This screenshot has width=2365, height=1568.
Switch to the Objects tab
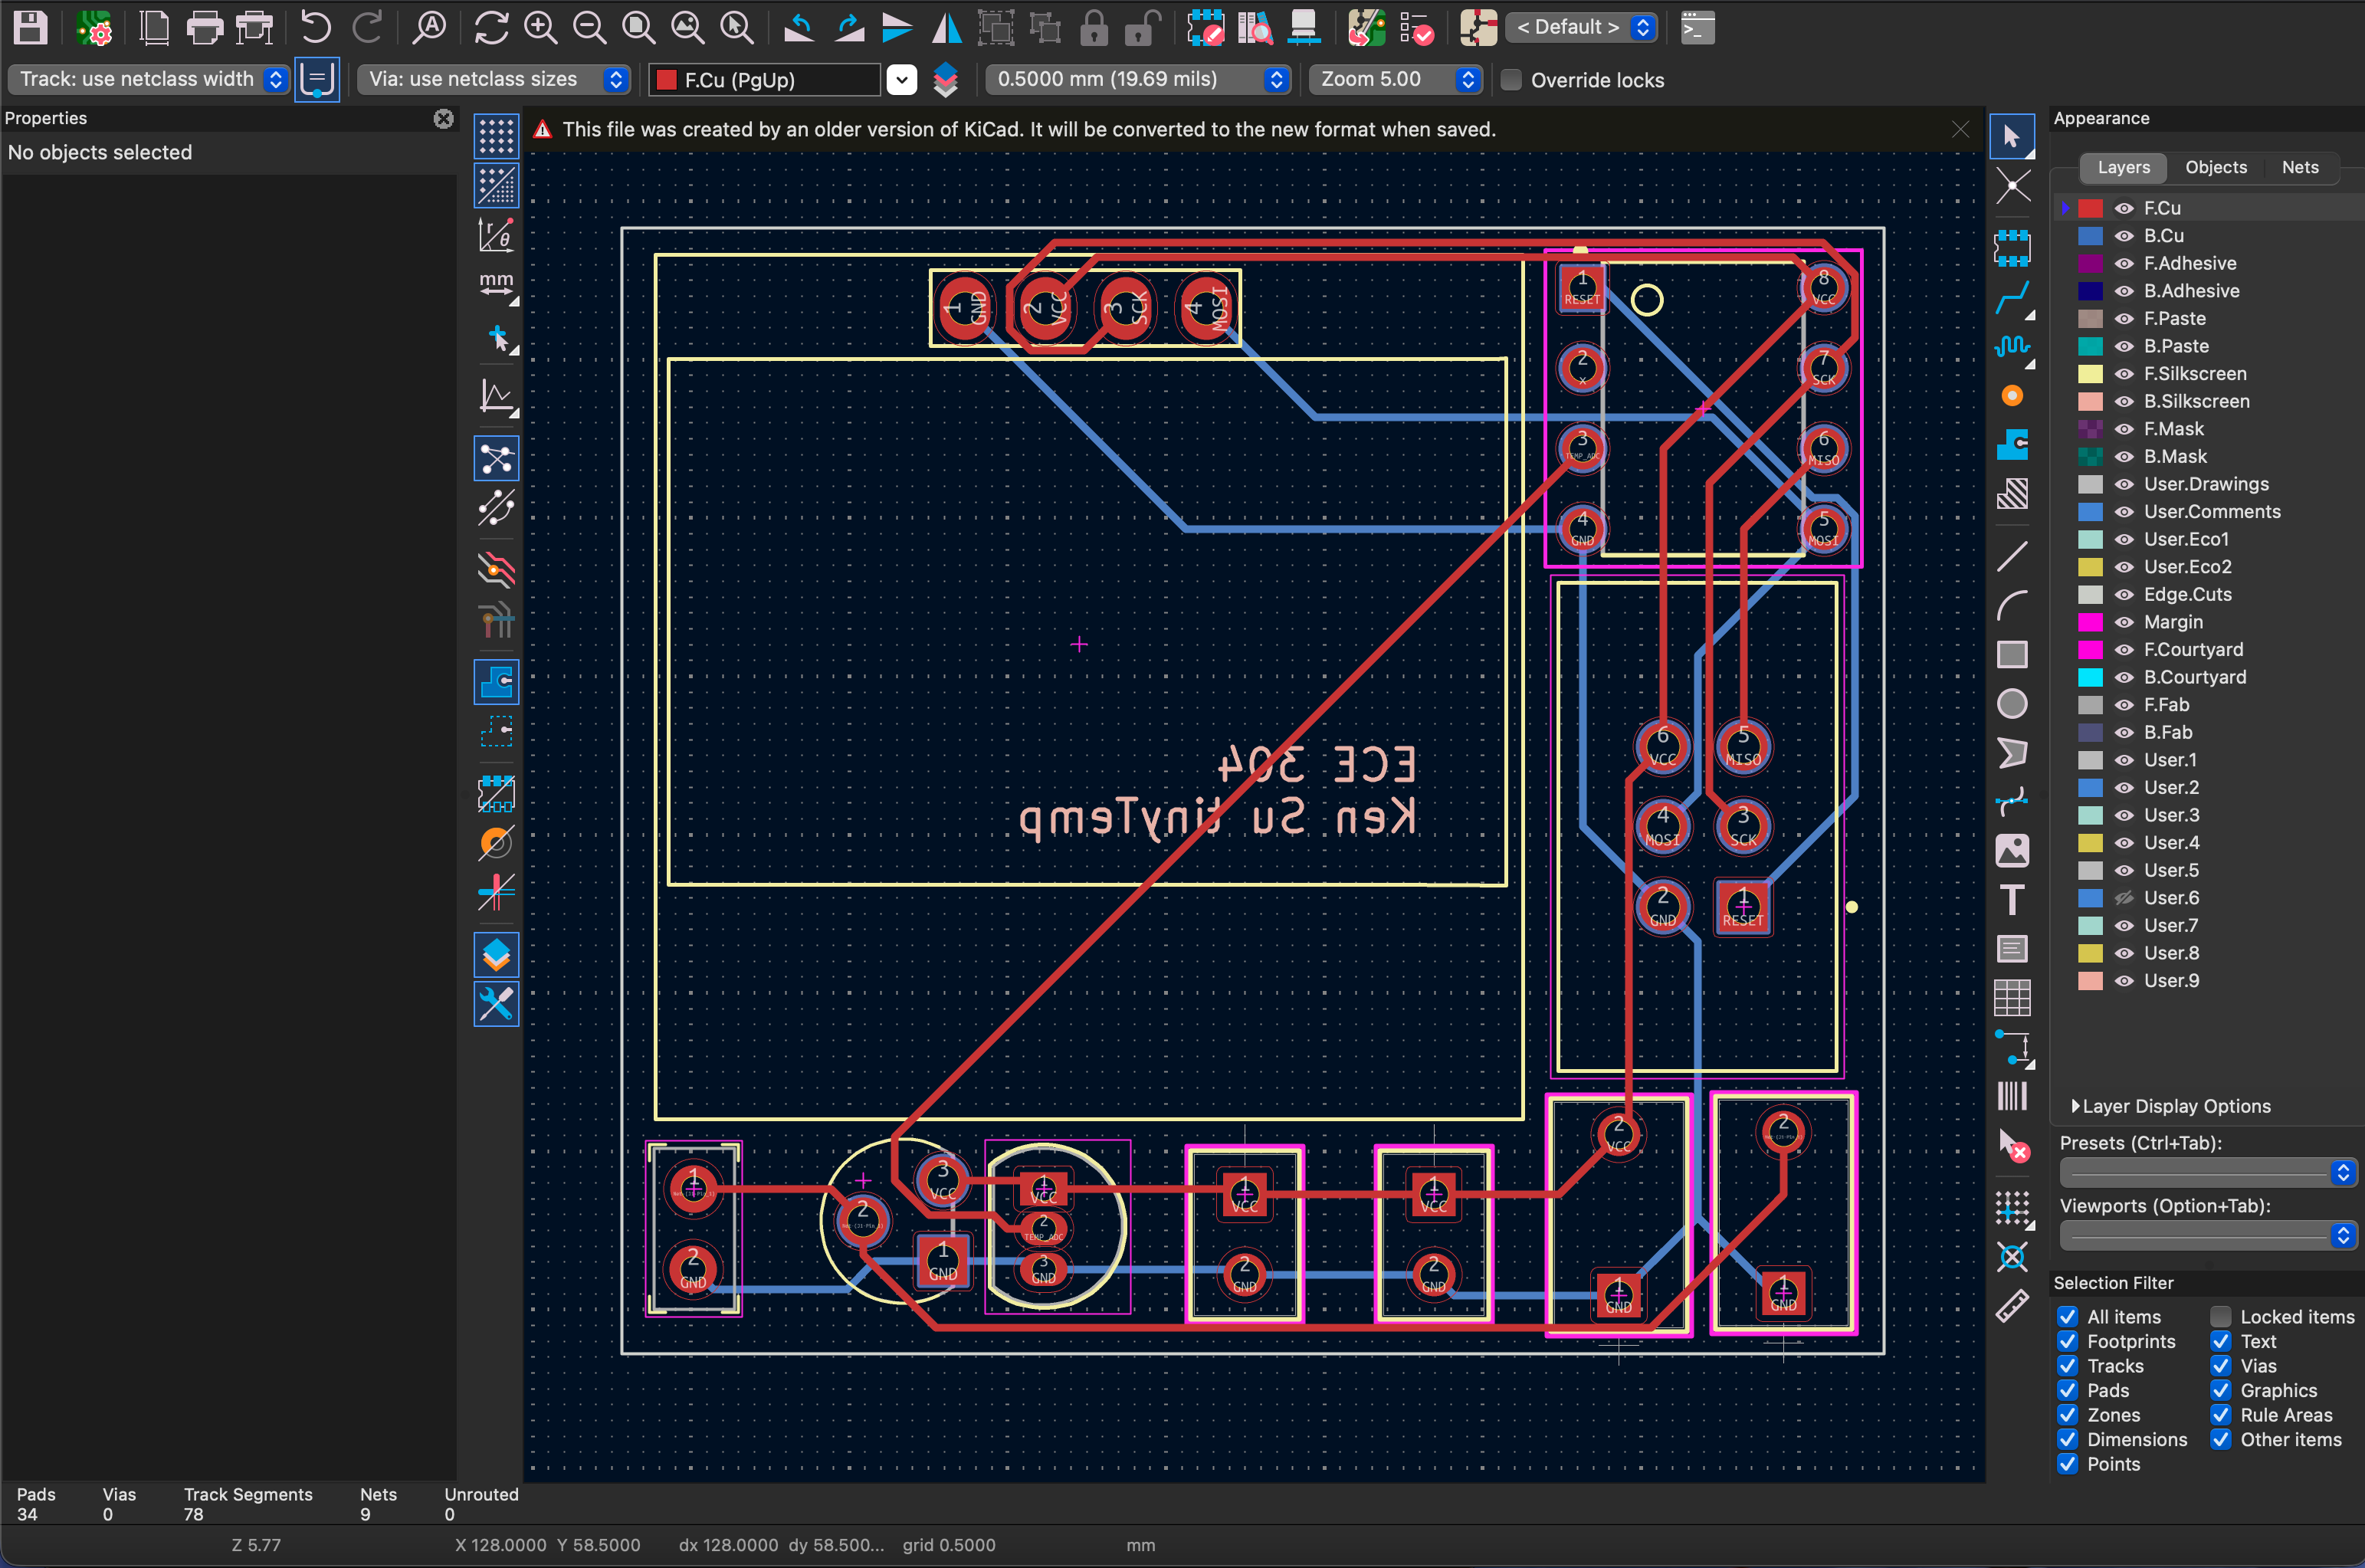2215,167
